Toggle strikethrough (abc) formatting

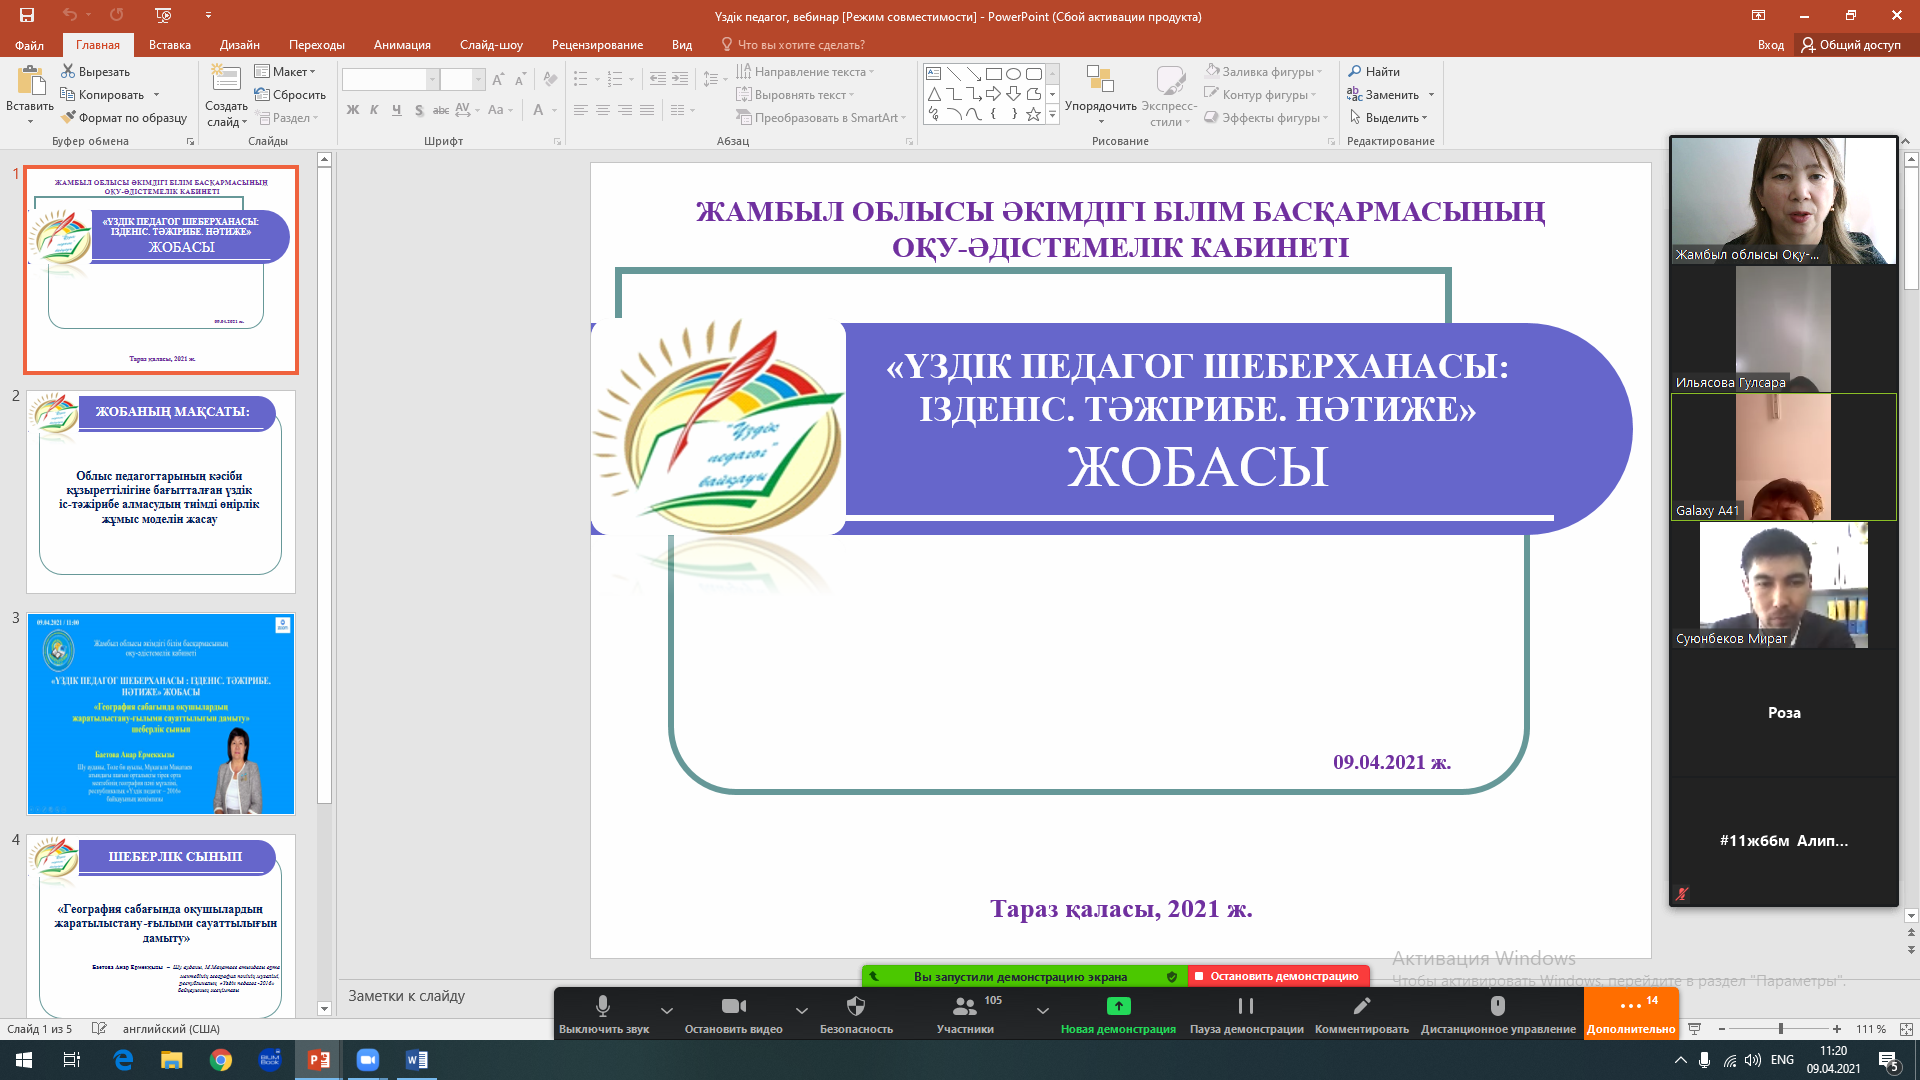tap(440, 110)
